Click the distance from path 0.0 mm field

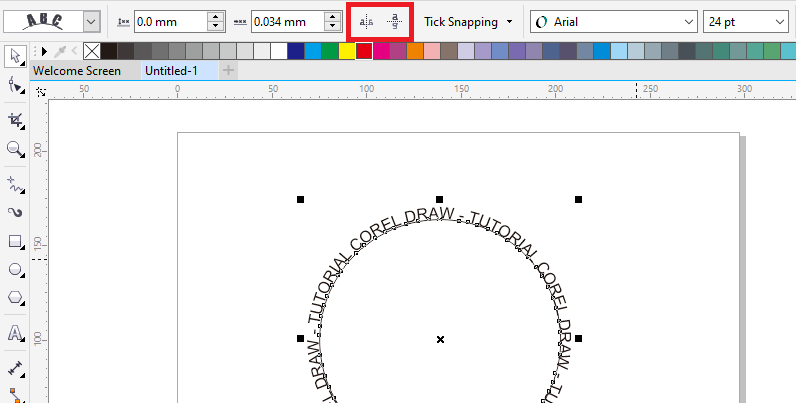click(171, 22)
